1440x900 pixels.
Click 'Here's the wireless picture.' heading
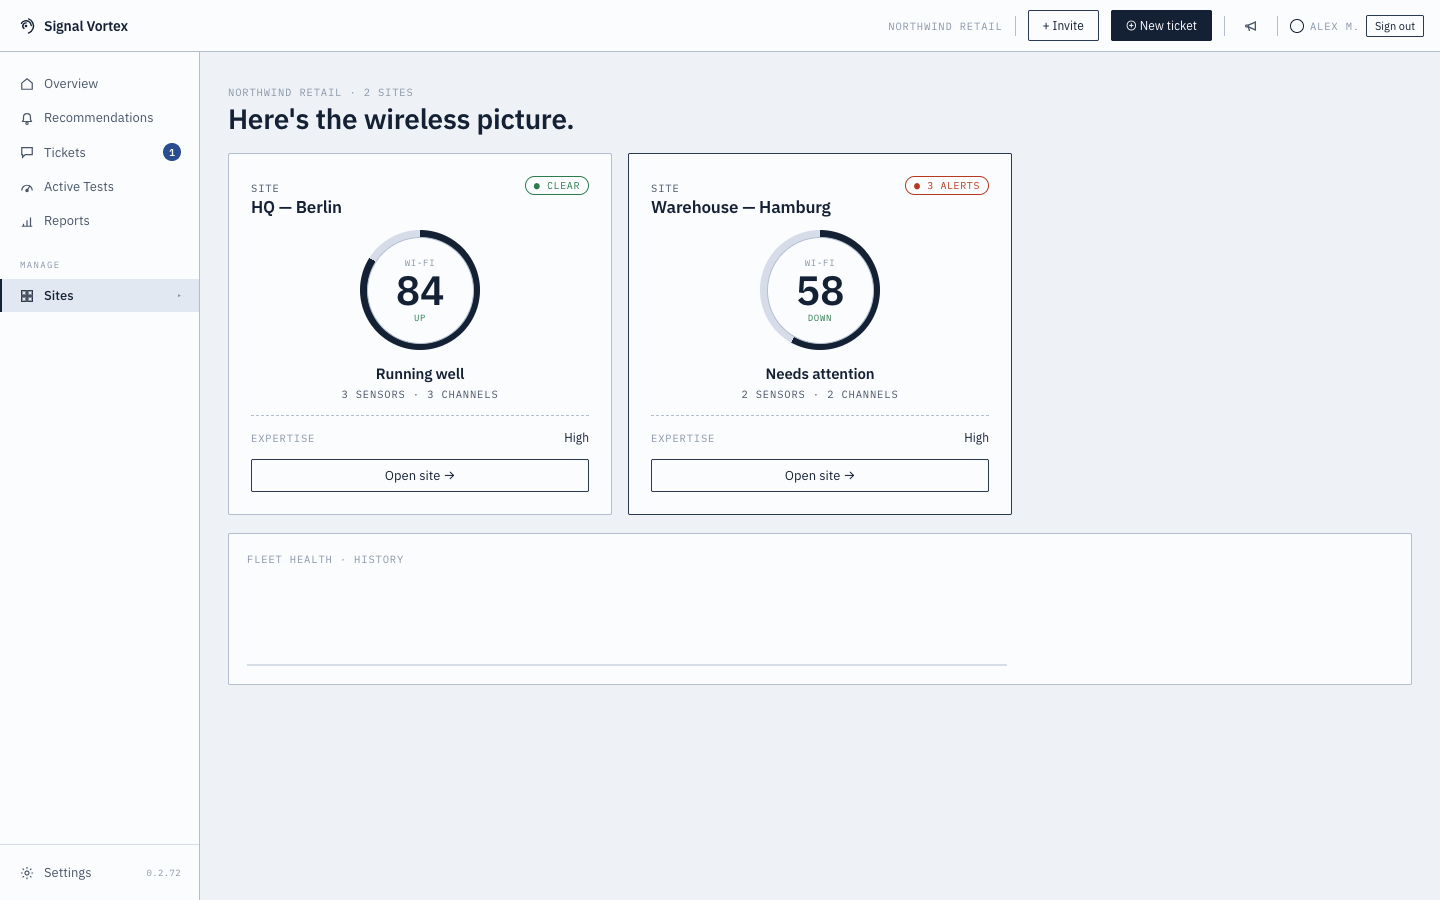click(401, 120)
